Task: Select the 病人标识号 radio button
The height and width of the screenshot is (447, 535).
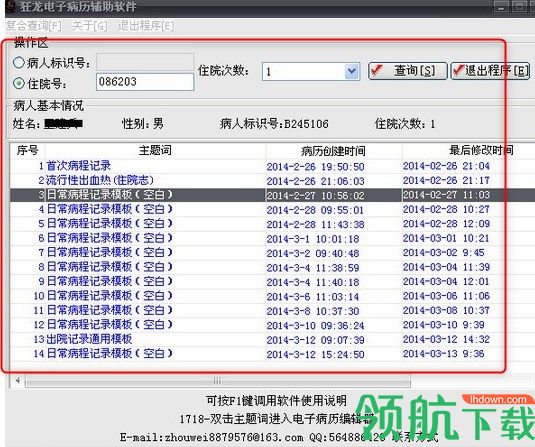Action: point(18,62)
